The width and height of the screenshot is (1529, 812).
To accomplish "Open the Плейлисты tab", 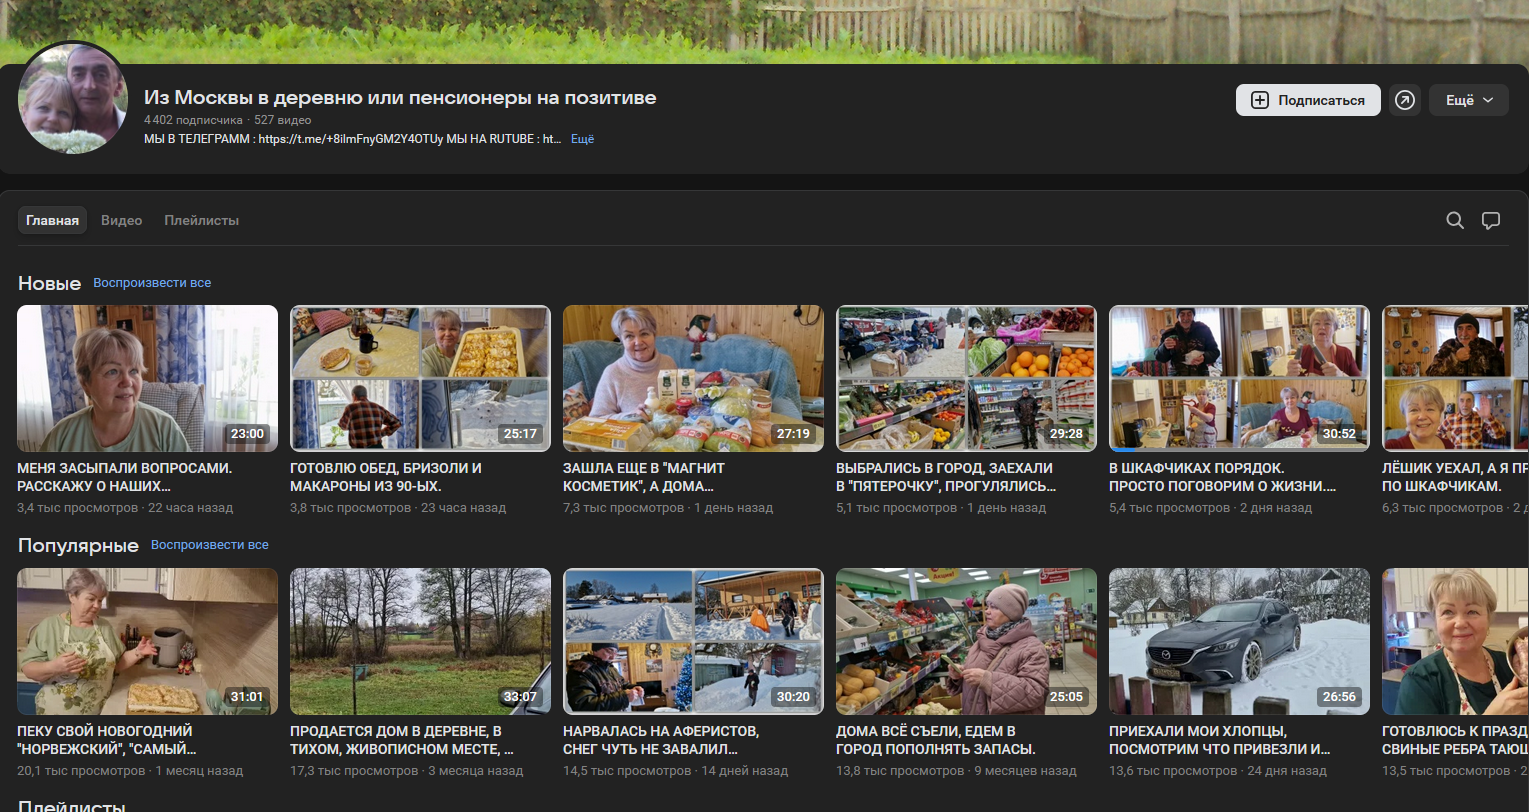I will click(x=201, y=220).
